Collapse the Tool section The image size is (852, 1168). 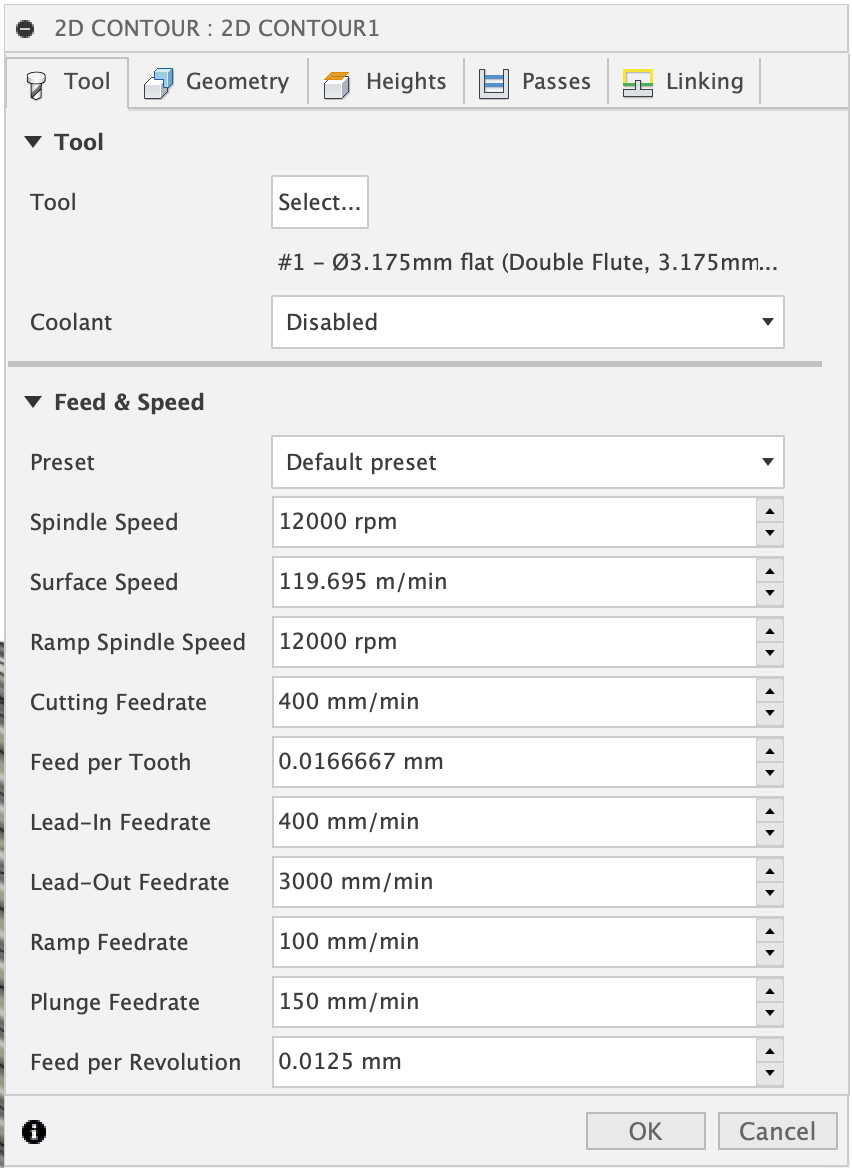[34, 143]
